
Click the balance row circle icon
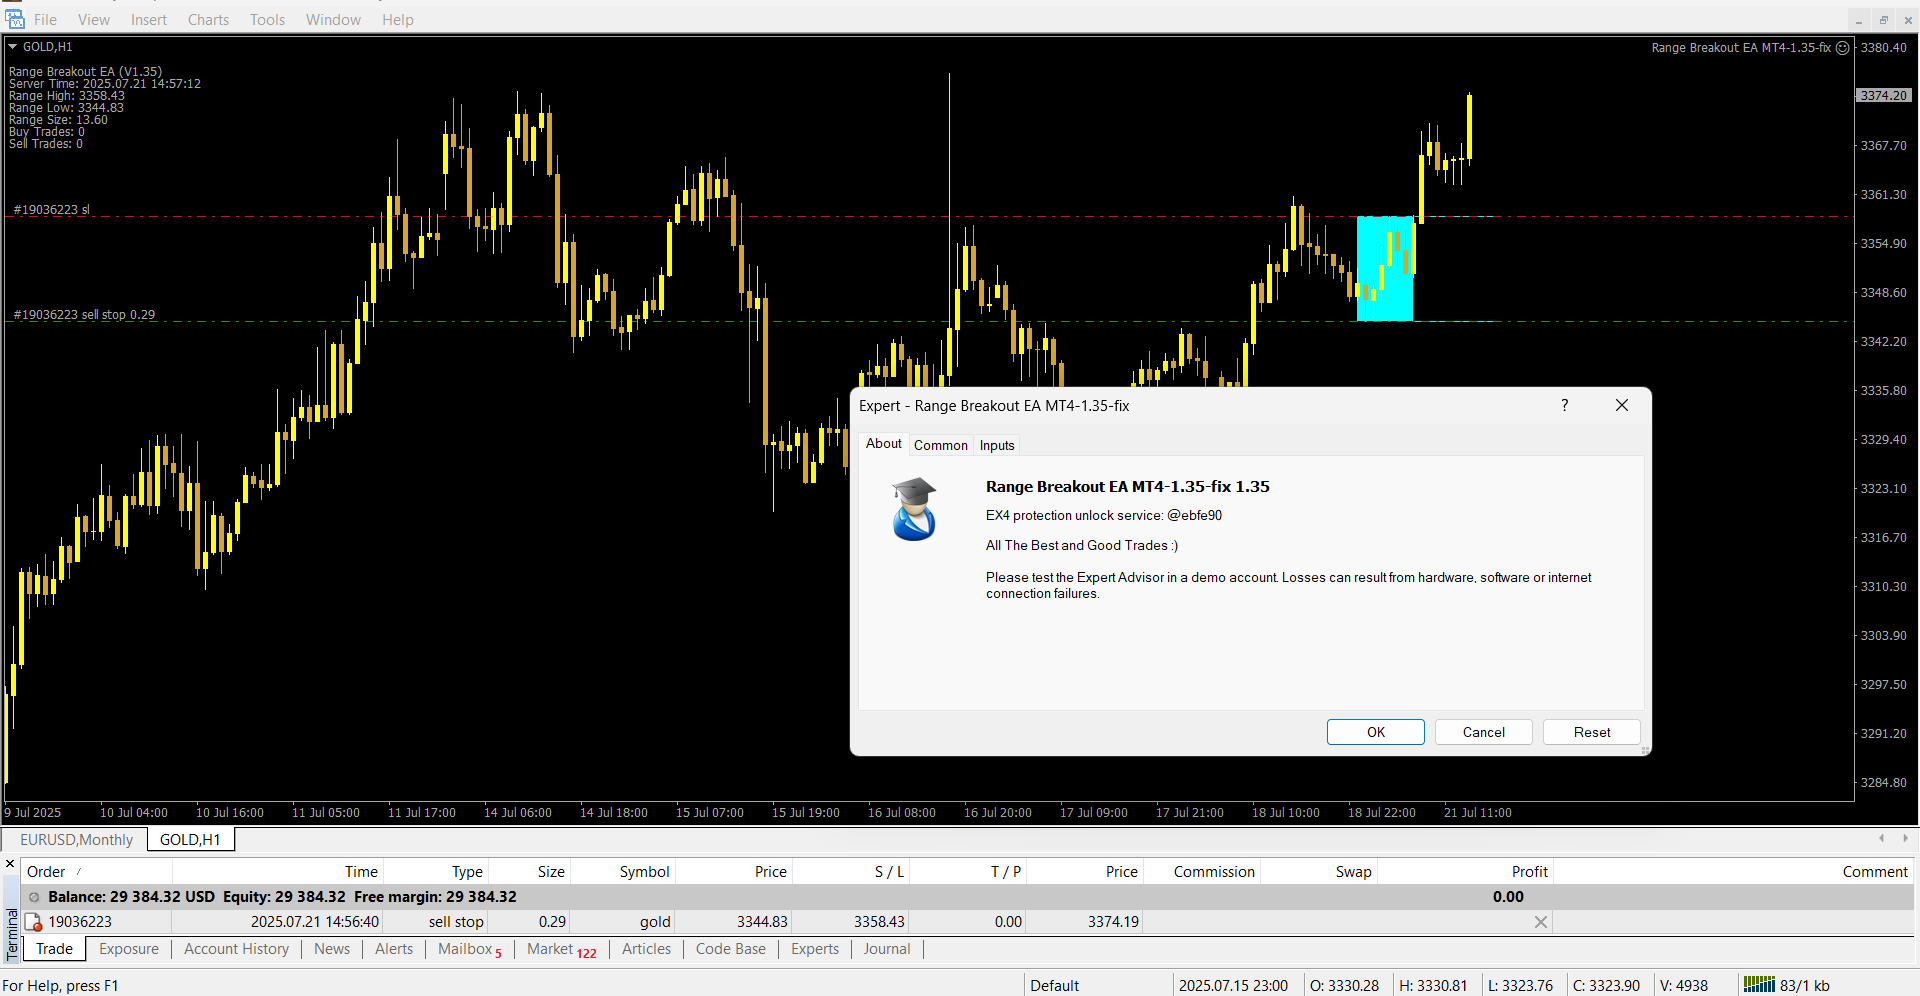(x=34, y=897)
